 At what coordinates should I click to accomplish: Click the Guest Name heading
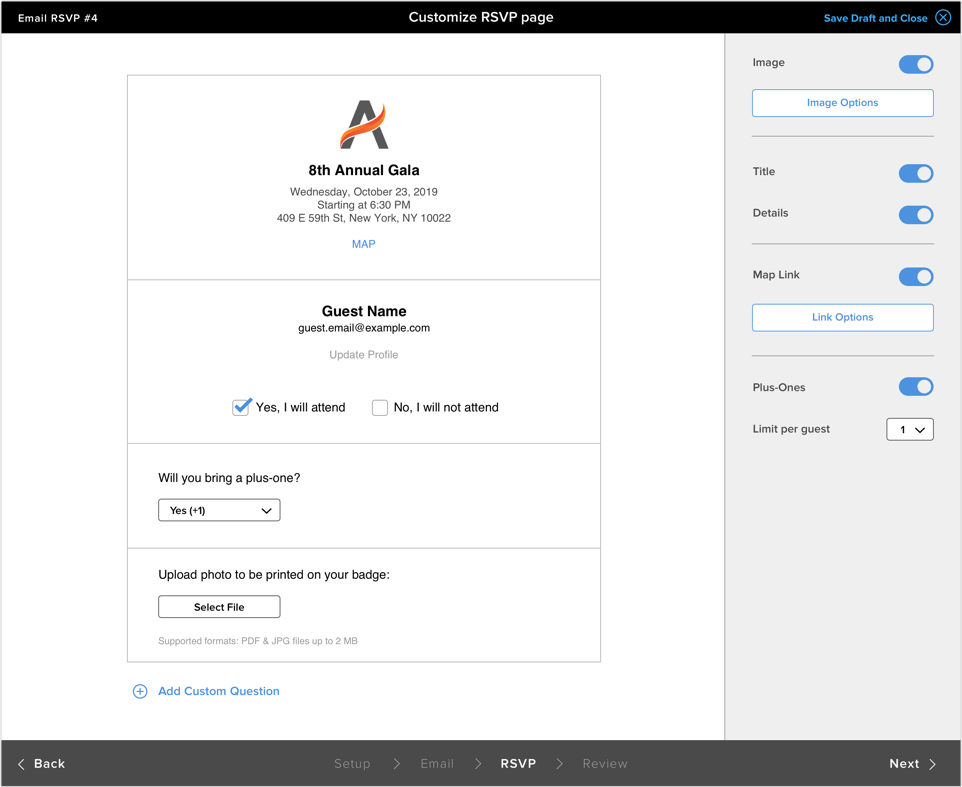pos(364,311)
